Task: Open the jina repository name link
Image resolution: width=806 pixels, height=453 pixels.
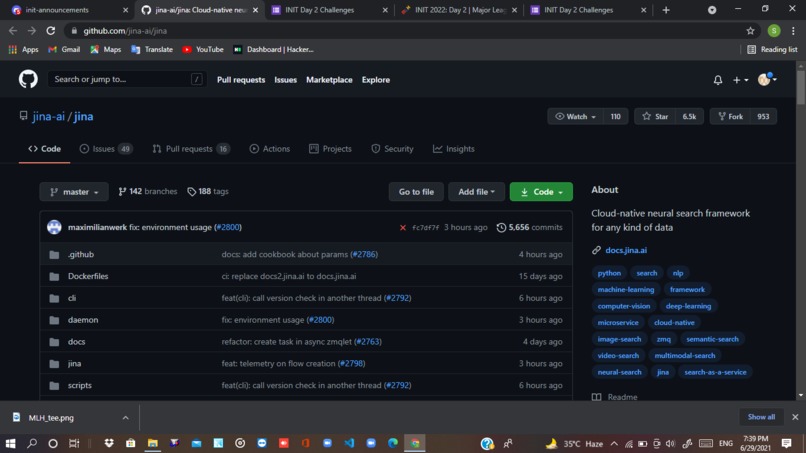Action: click(83, 116)
